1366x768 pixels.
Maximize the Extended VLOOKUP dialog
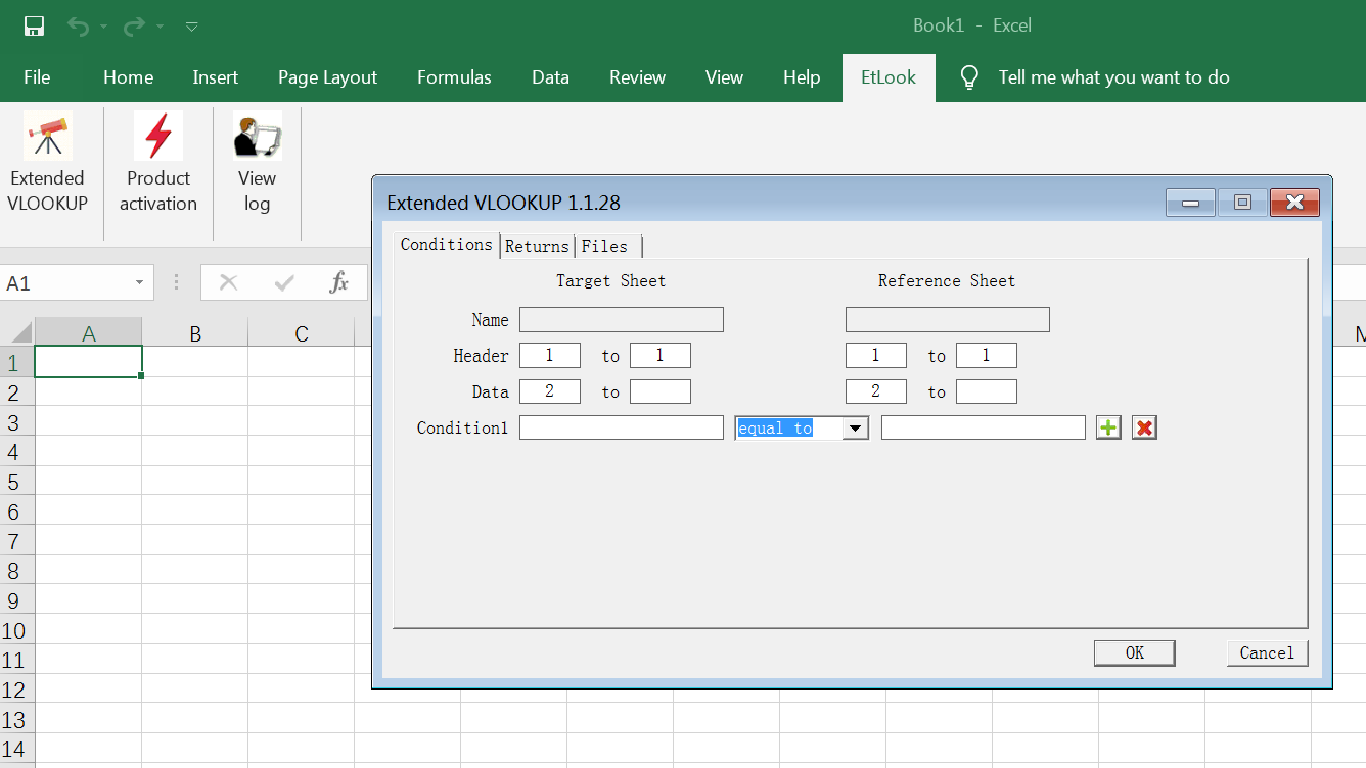click(x=1242, y=202)
